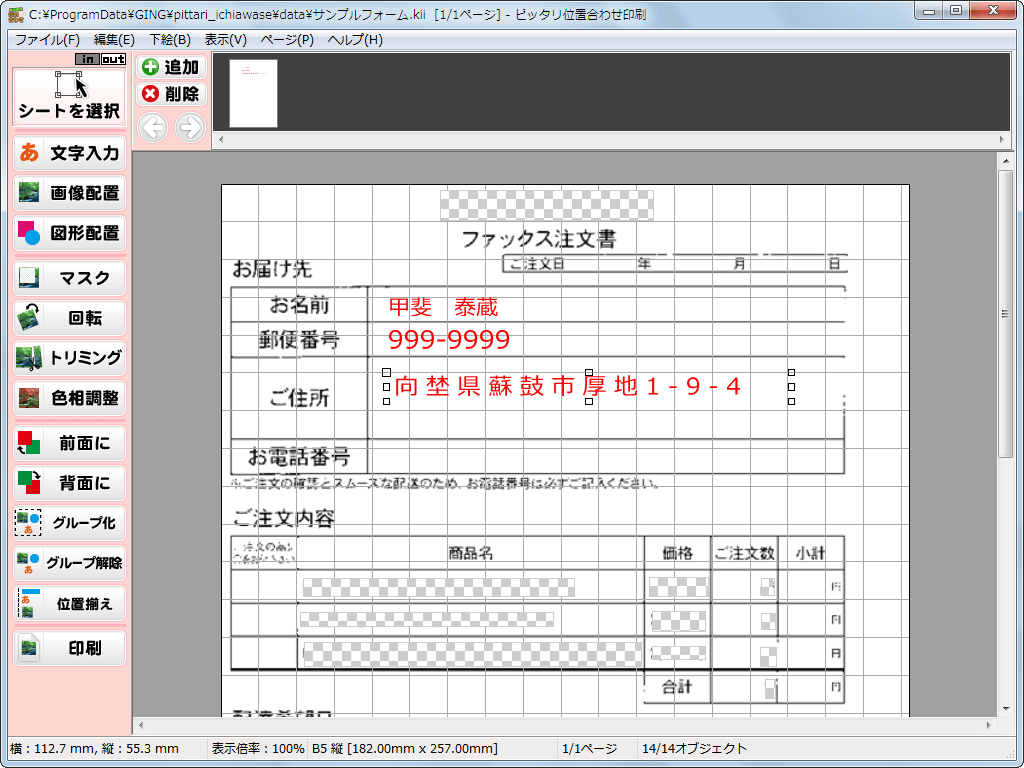This screenshot has width=1024, height=768.
Task: Open the 印刷 print function
Action: pos(69,648)
